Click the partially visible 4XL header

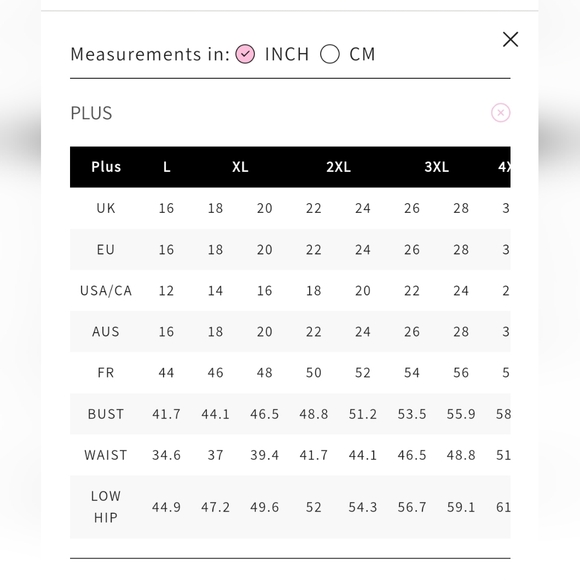[x=504, y=167]
